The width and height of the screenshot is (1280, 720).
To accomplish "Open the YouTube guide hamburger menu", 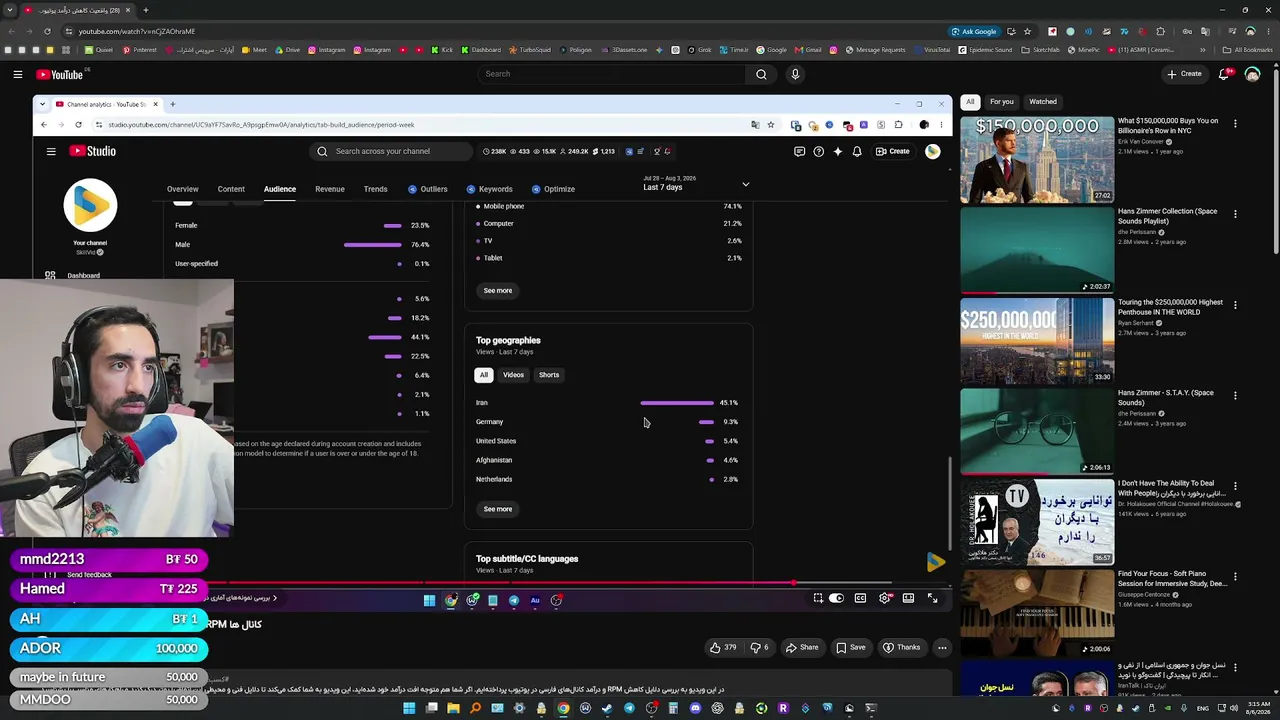I will pos(17,74).
